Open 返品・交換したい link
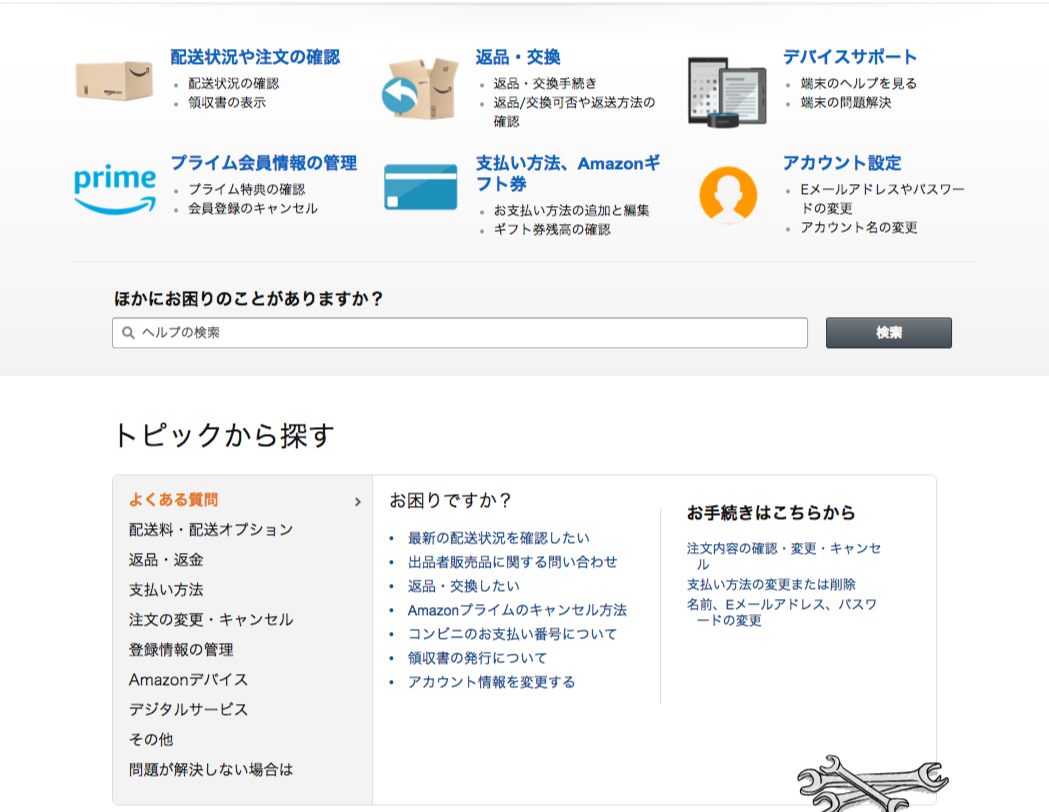The height and width of the screenshot is (812, 1049). (464, 586)
